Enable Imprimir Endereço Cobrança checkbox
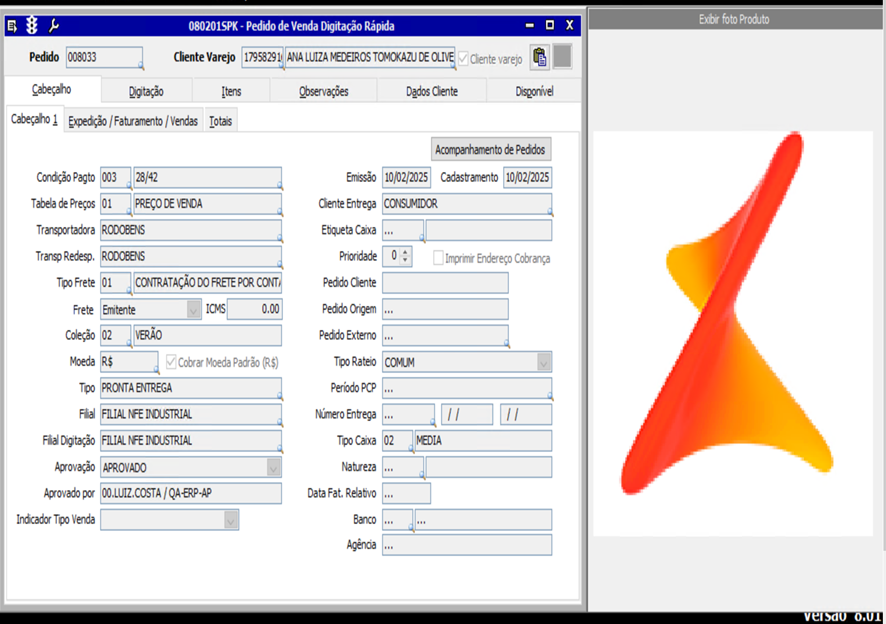The image size is (886, 624). coord(438,258)
